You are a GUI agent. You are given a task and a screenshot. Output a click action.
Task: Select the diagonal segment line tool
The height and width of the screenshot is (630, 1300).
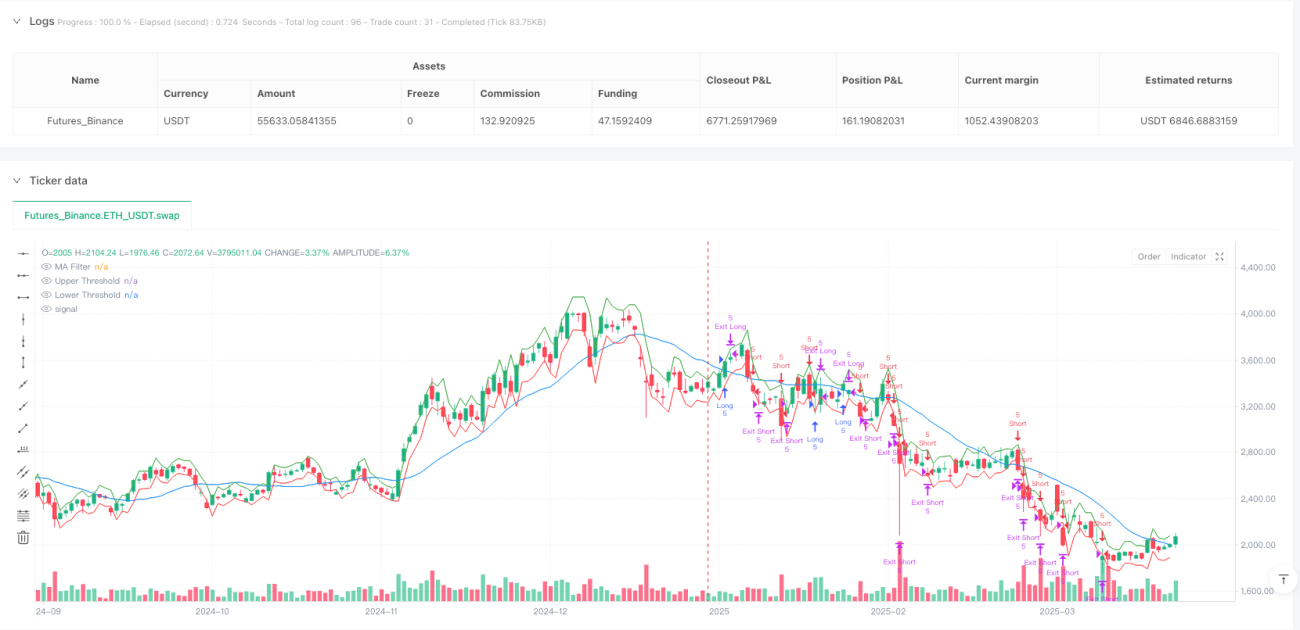point(23,428)
